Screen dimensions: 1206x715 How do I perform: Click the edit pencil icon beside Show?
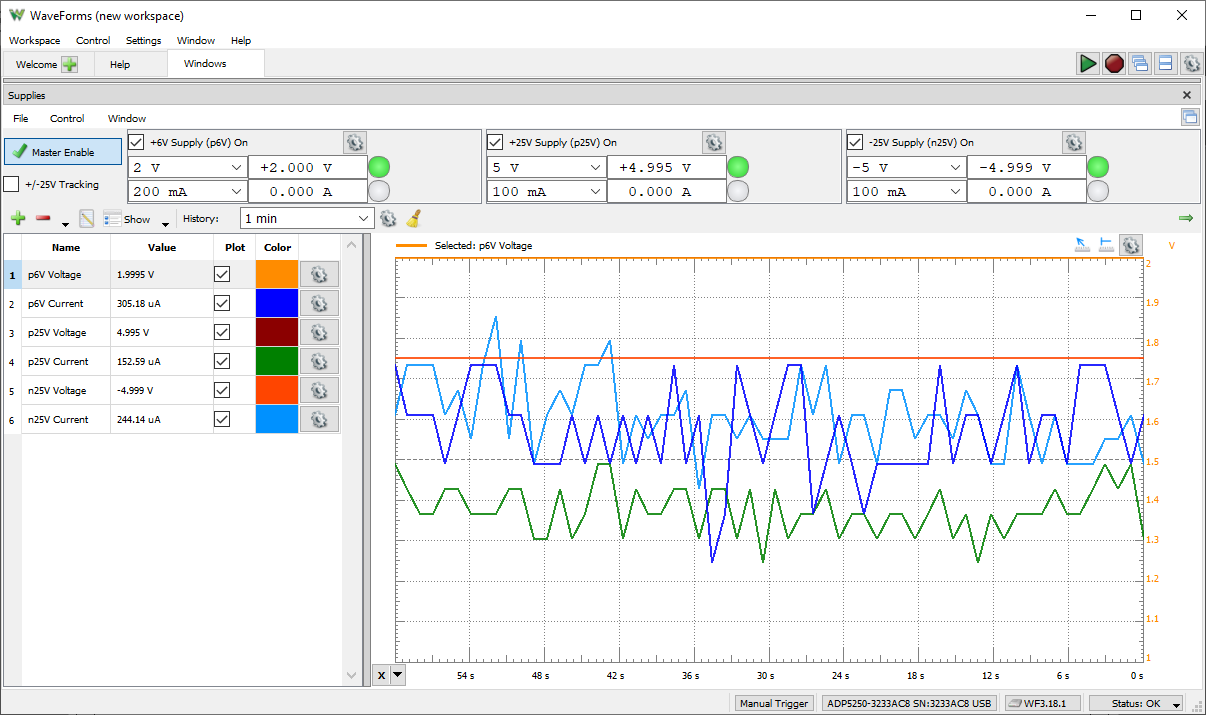point(86,218)
